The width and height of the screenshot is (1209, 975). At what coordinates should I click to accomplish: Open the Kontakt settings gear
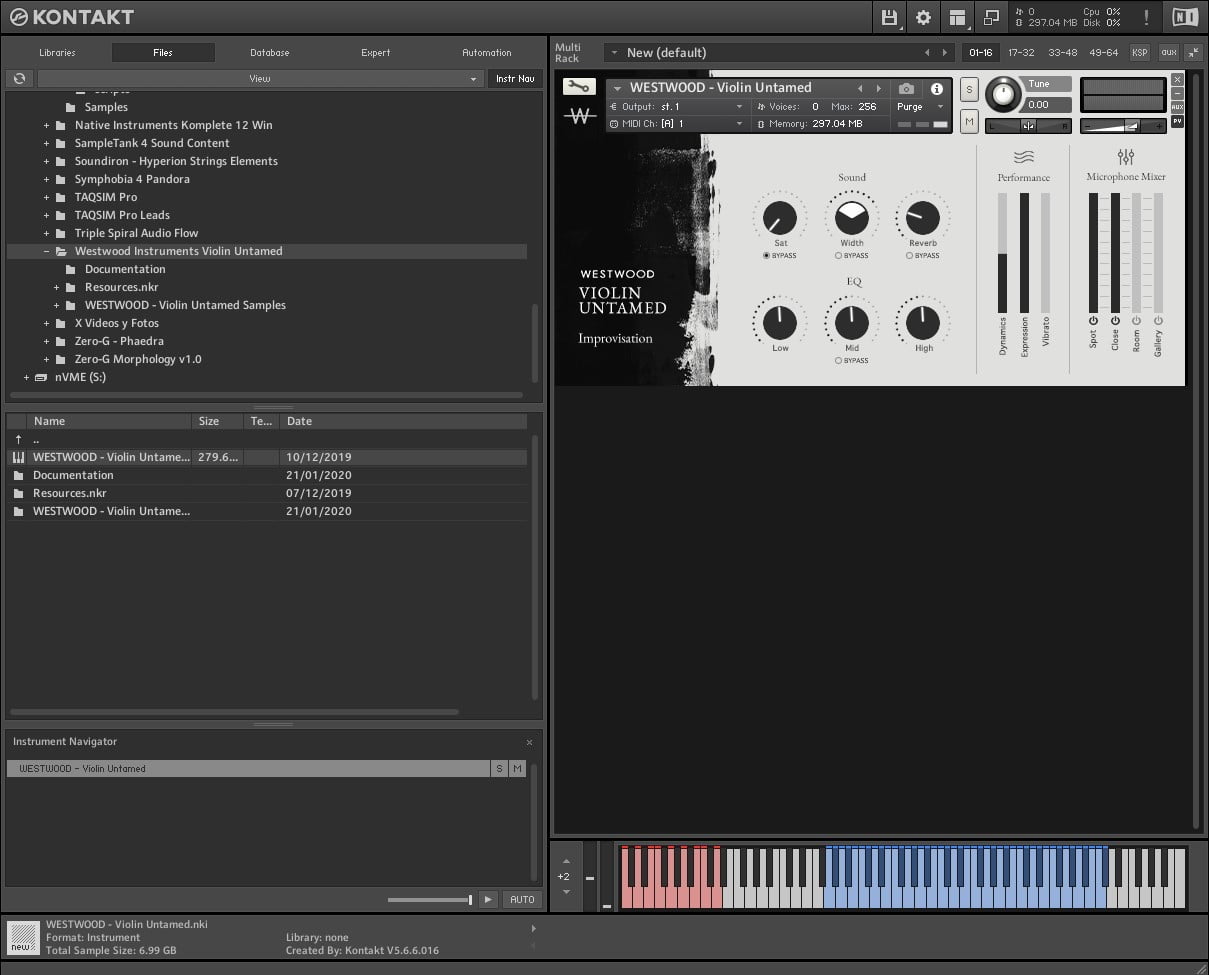(x=923, y=17)
